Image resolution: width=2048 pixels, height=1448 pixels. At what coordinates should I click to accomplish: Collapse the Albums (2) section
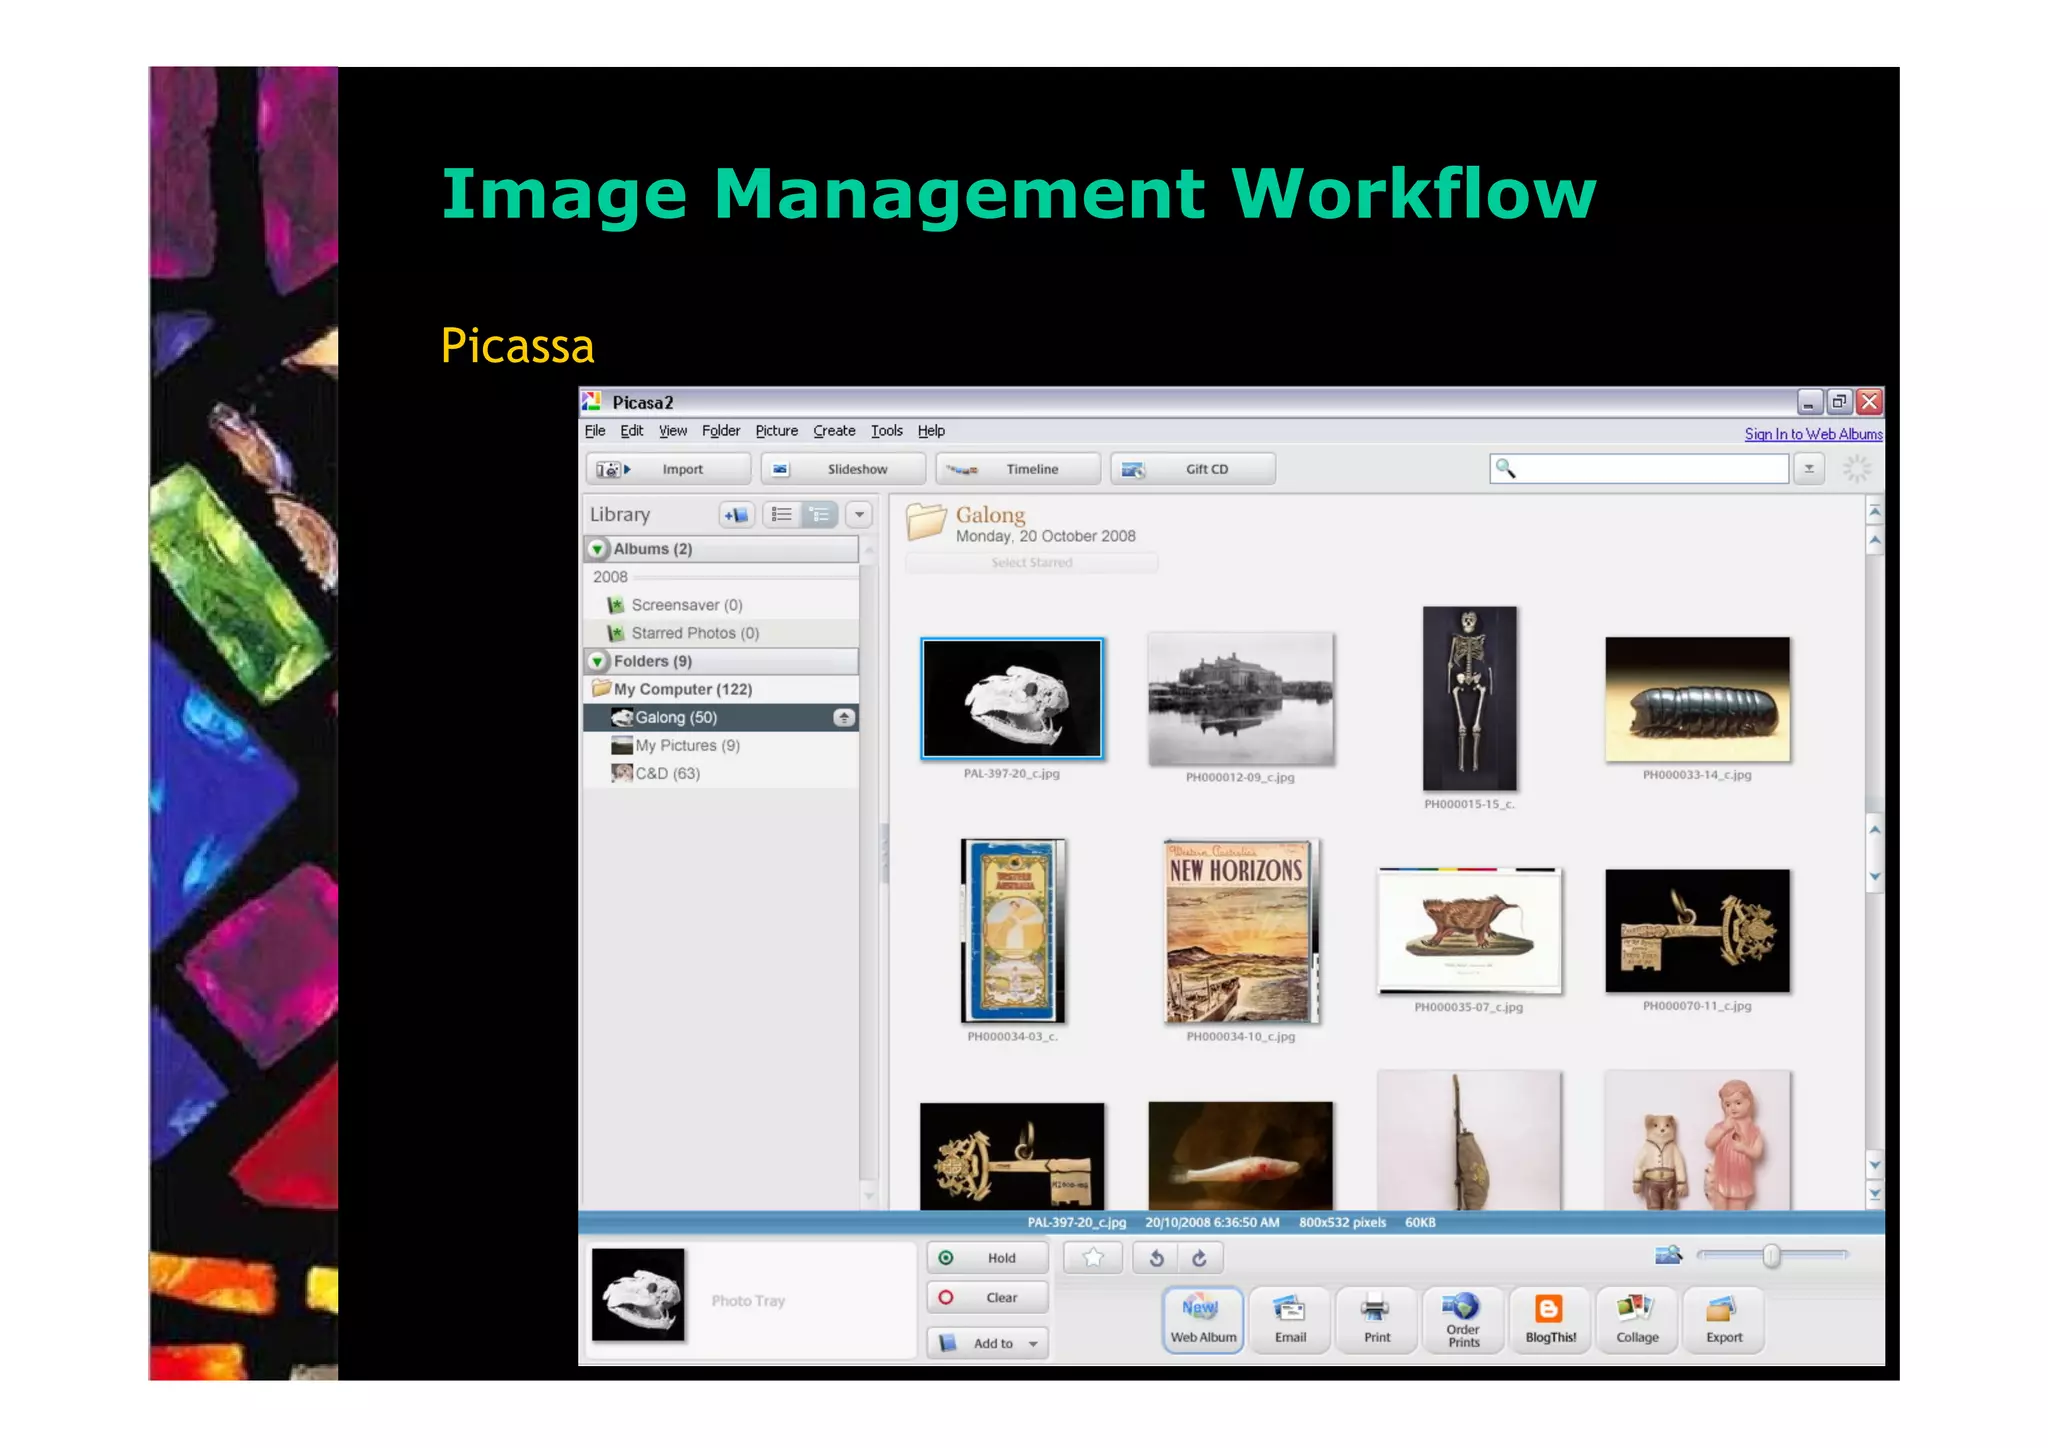tap(597, 549)
